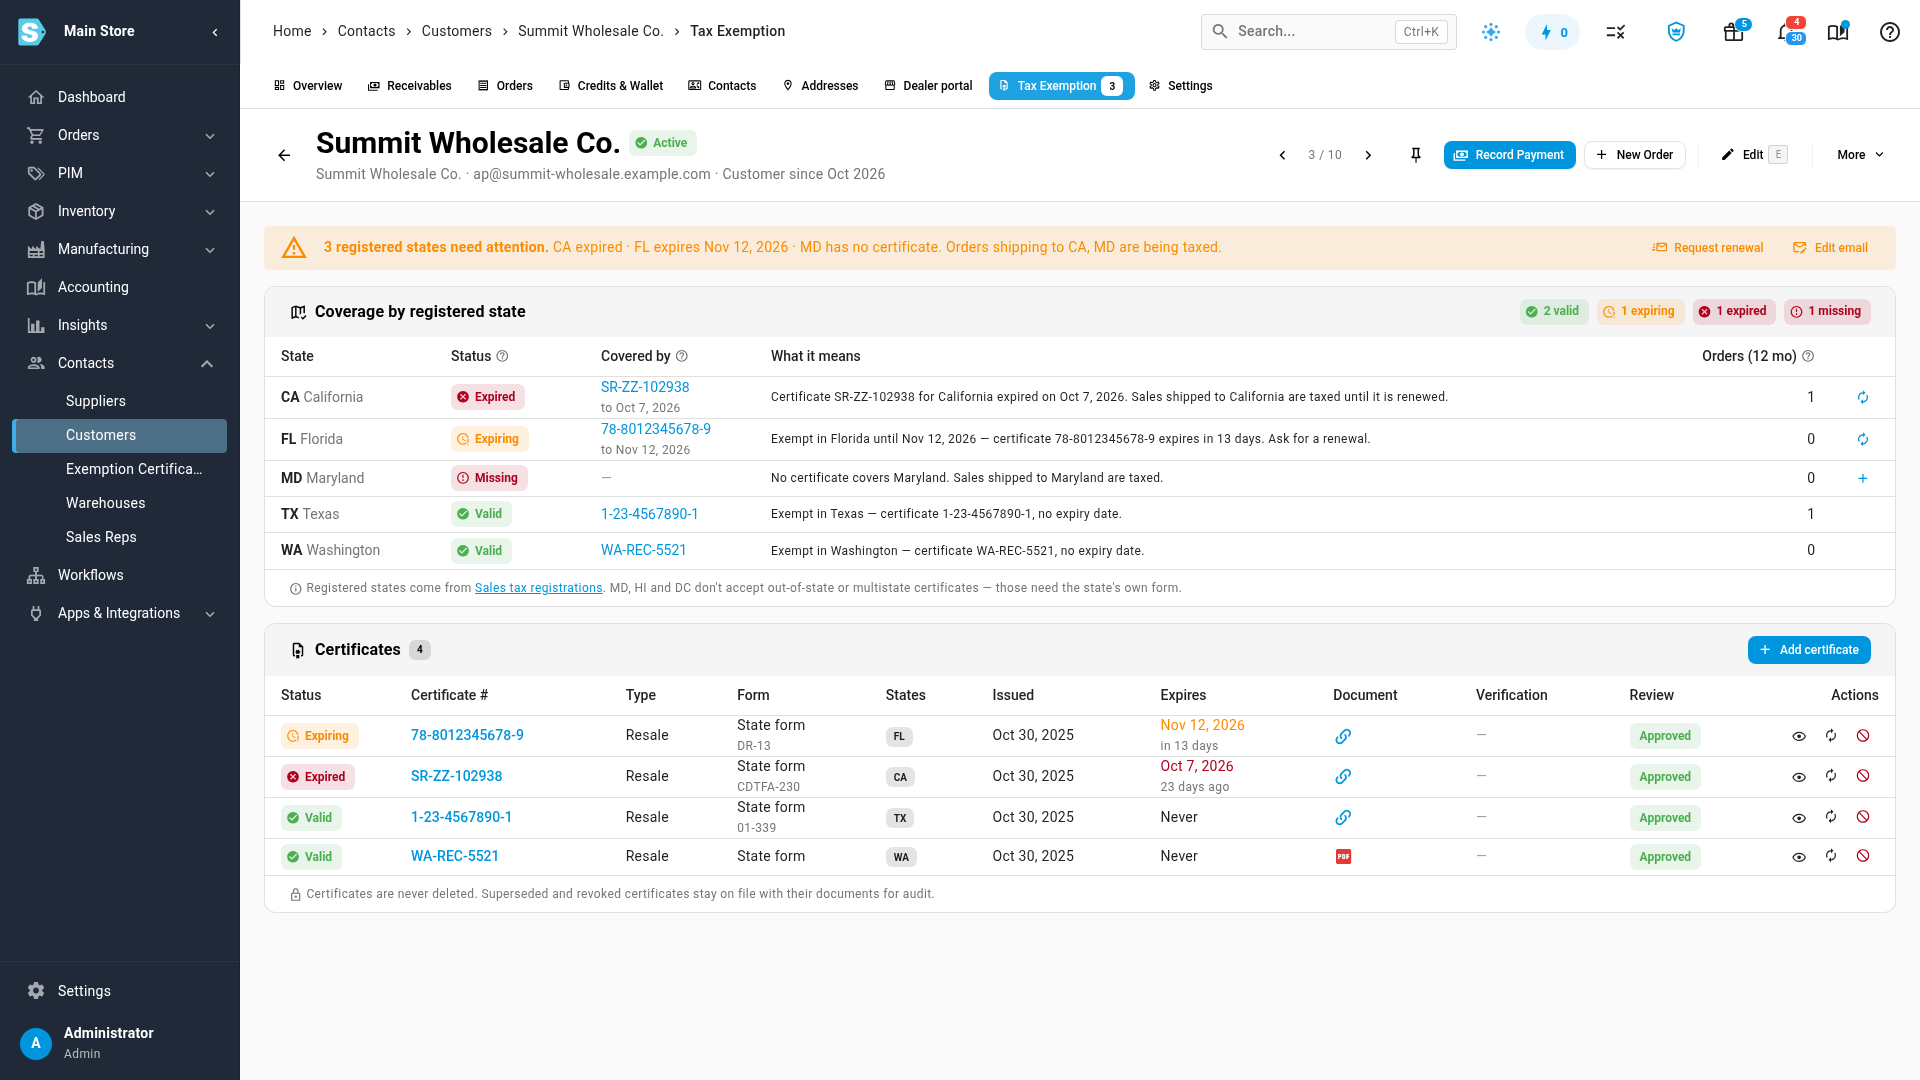Click Edit email in banner

coord(1830,248)
